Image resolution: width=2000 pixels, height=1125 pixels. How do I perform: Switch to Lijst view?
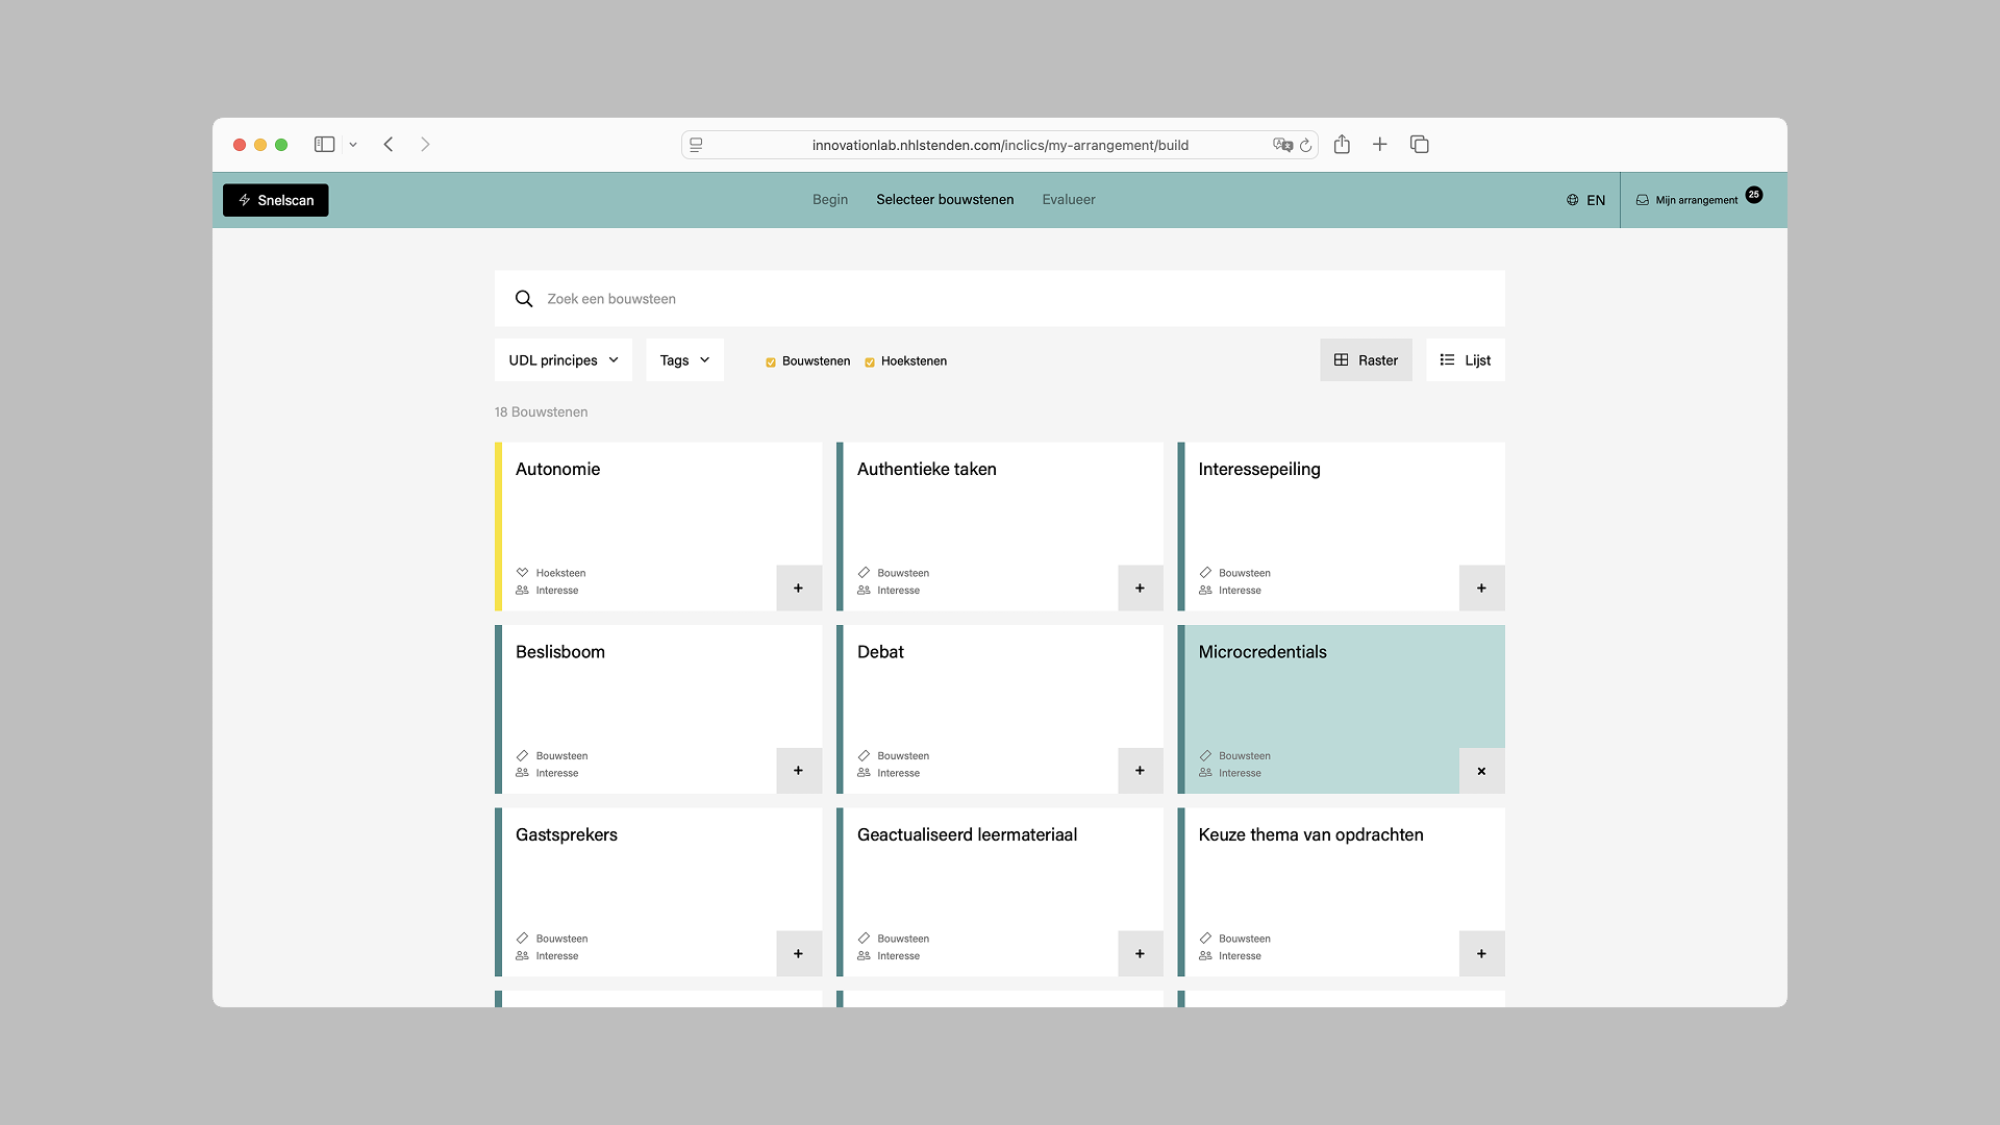click(x=1465, y=360)
